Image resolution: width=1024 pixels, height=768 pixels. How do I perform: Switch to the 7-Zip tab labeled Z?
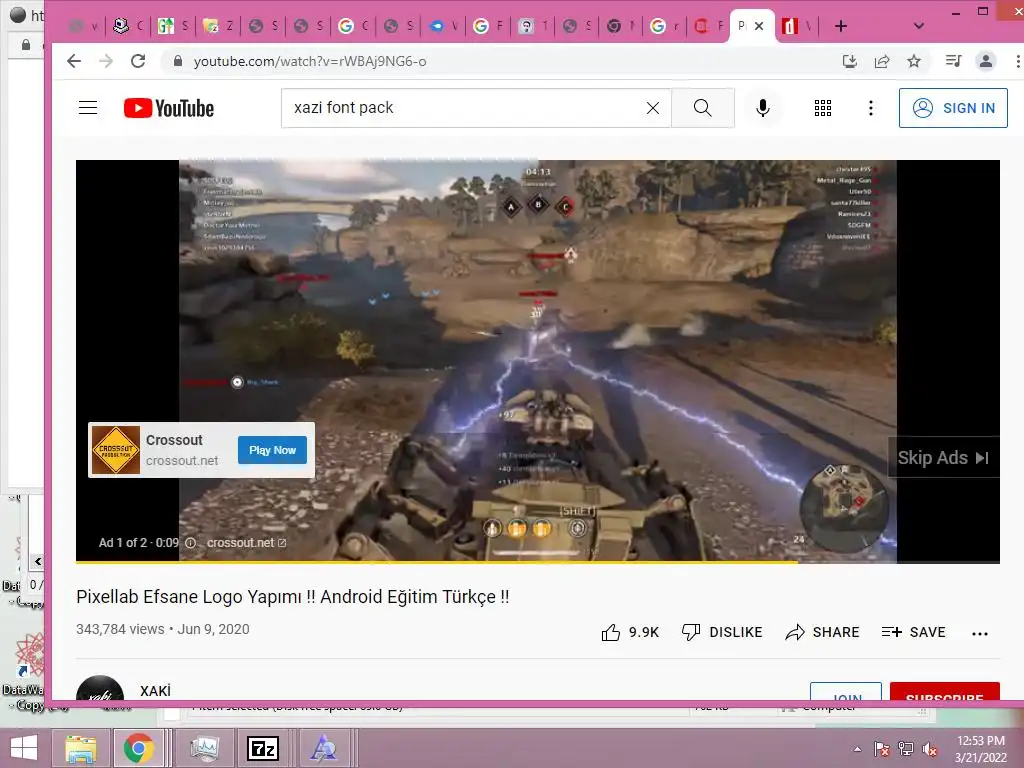click(218, 26)
